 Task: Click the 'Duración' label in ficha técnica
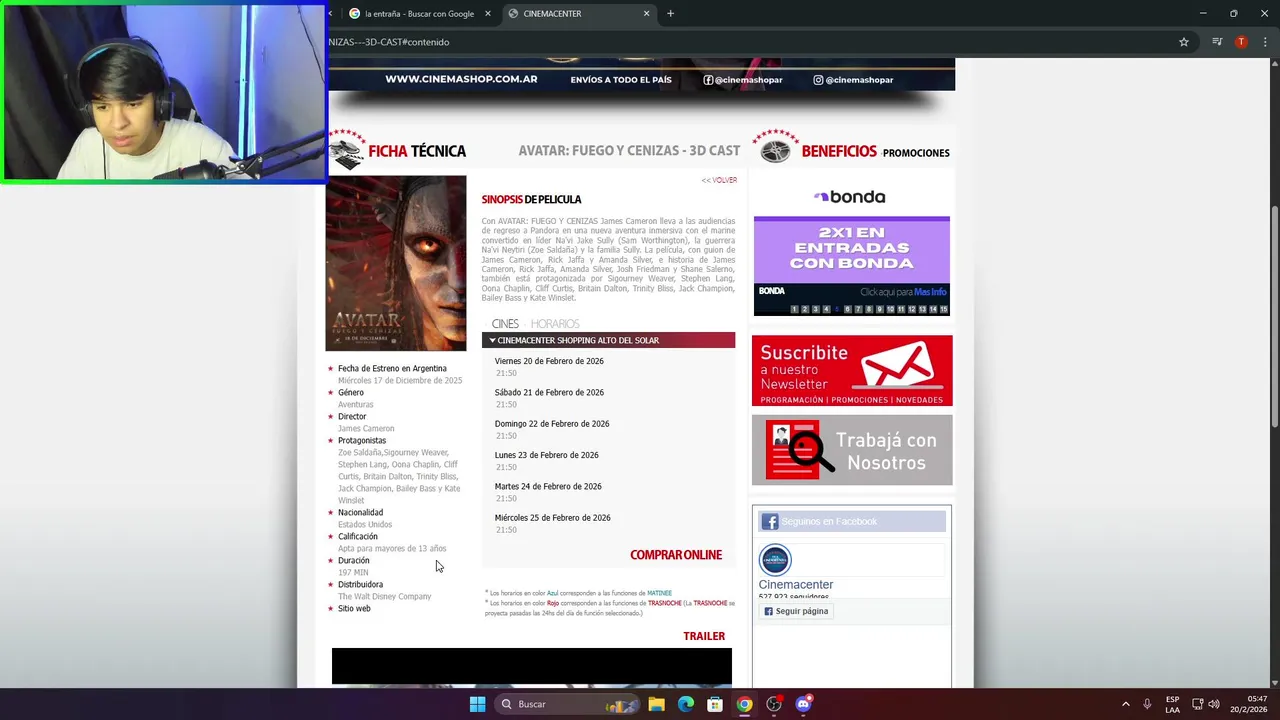tap(354, 561)
